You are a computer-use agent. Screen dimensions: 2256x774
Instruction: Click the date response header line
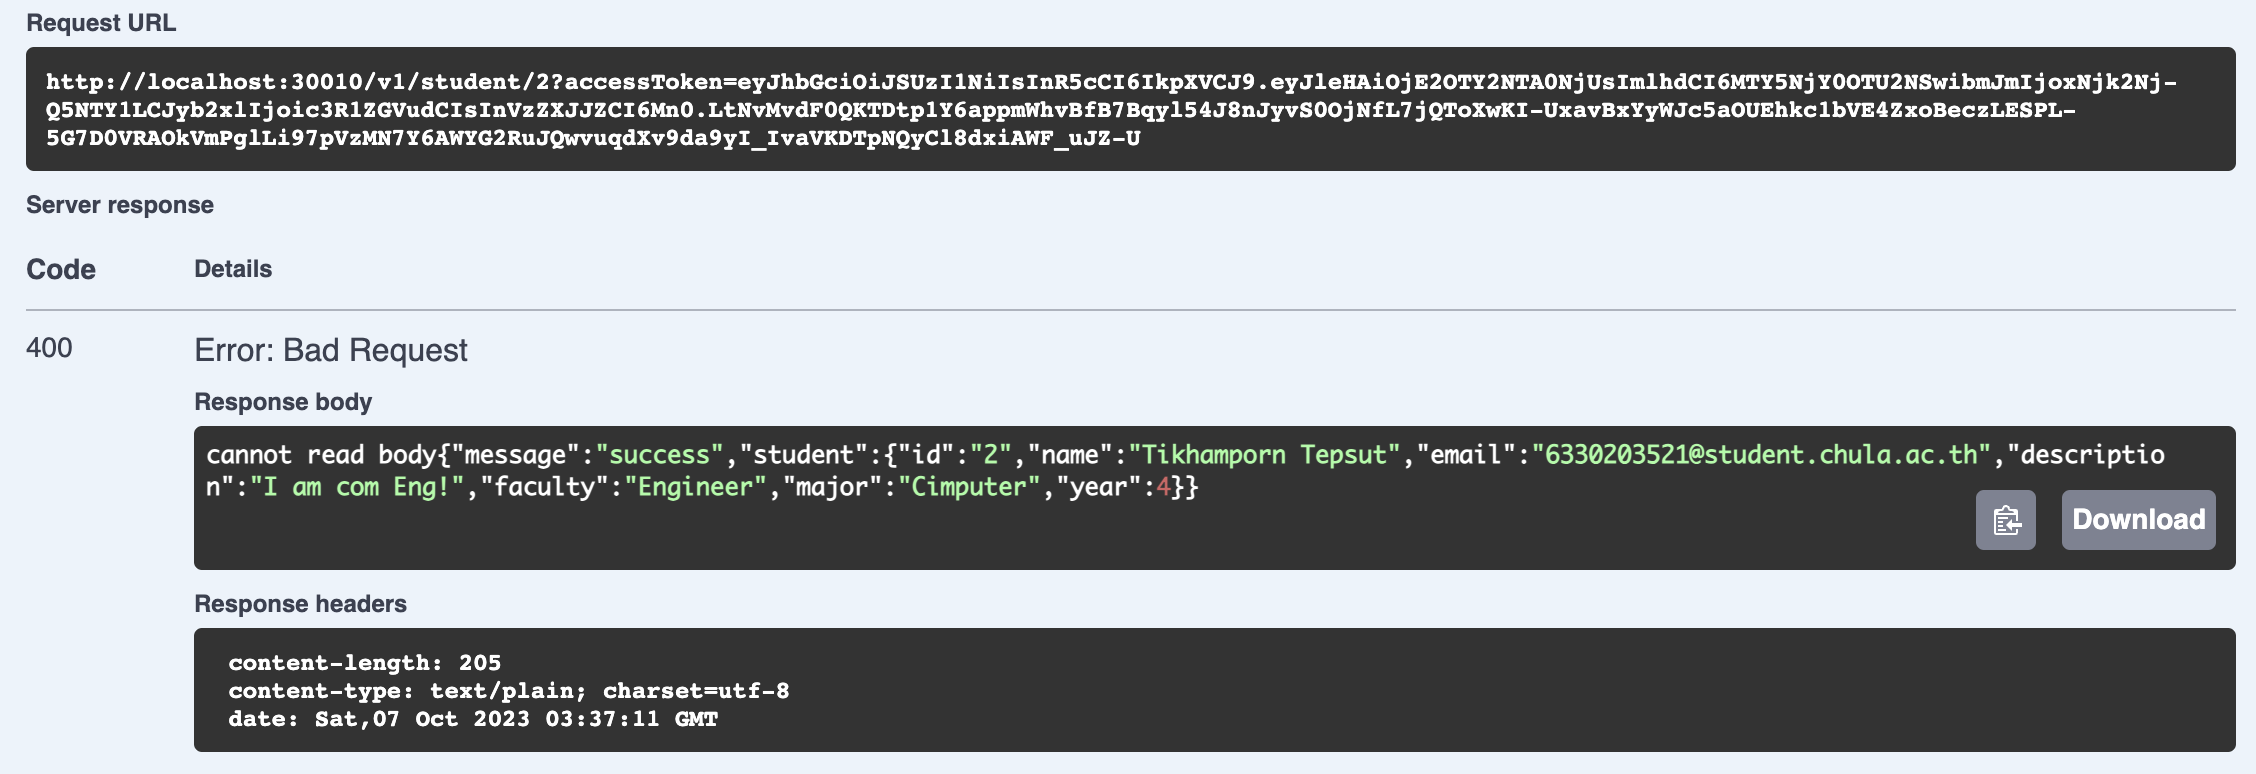(x=474, y=718)
